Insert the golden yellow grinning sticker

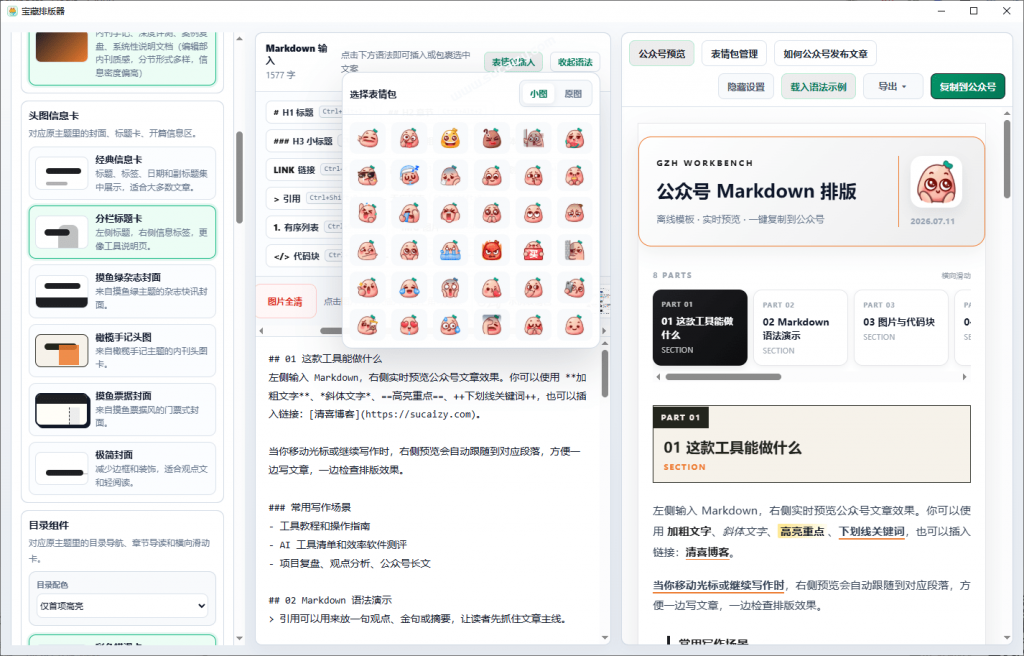[x=450, y=139]
